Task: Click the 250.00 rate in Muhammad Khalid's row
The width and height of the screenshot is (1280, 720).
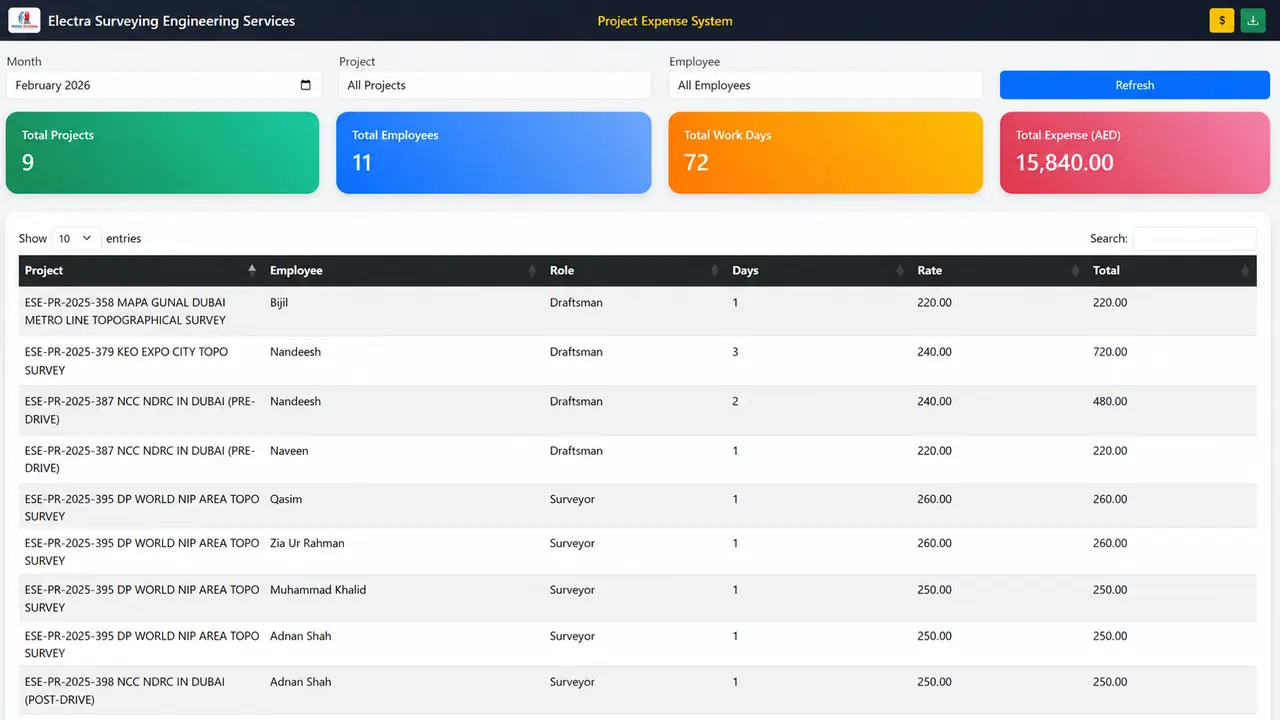Action: [x=934, y=590]
